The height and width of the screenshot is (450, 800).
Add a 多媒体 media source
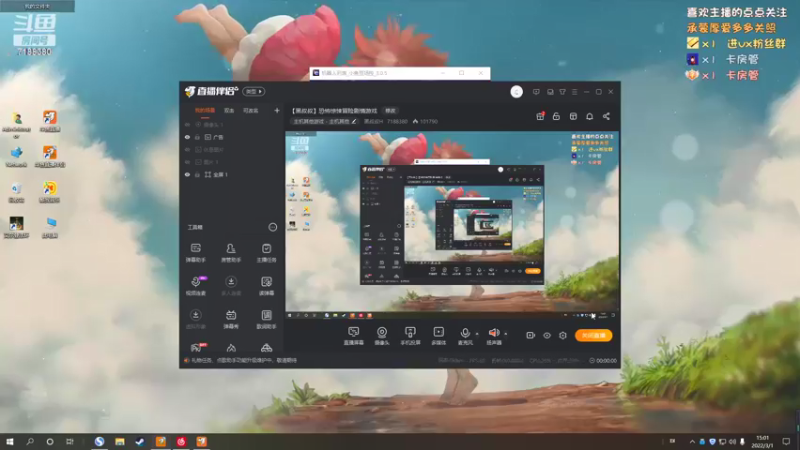click(438, 336)
